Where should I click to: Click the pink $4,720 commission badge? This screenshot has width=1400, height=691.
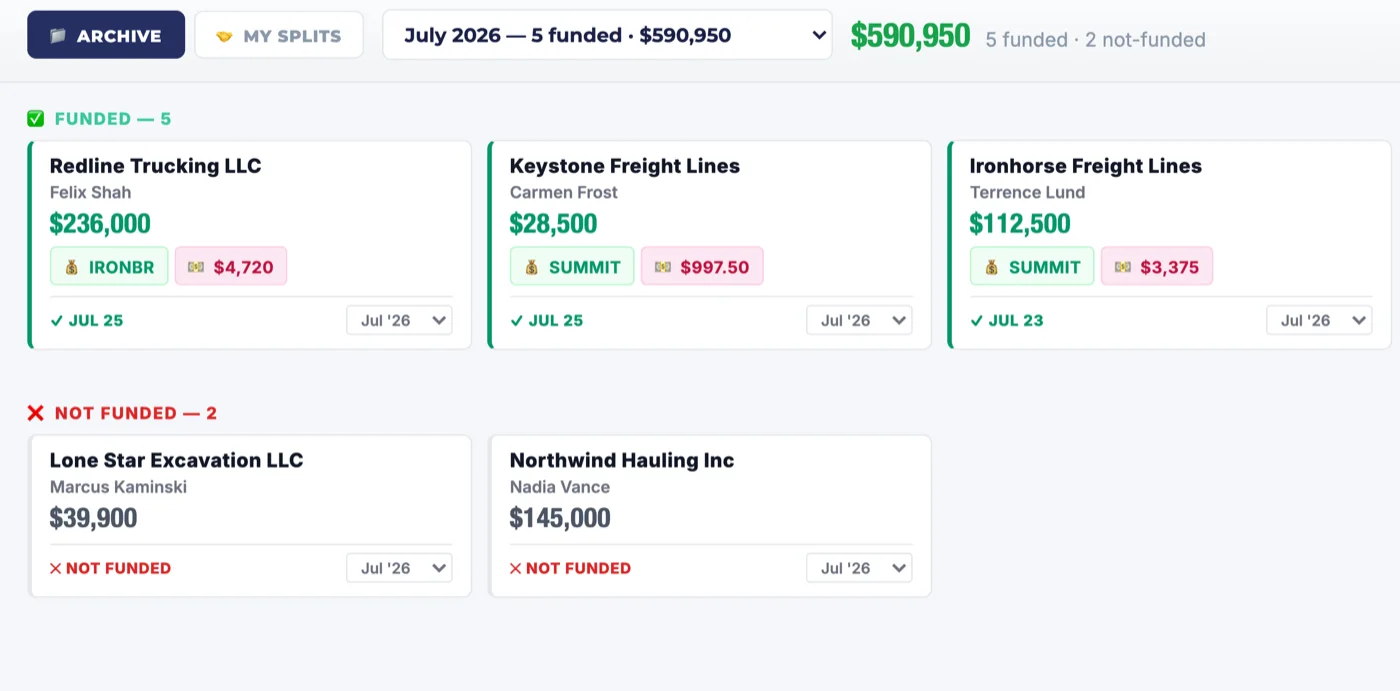[231, 266]
